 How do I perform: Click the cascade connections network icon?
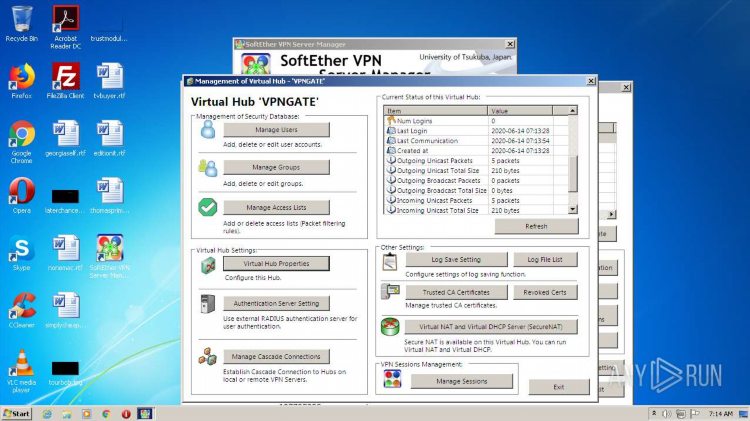208,356
